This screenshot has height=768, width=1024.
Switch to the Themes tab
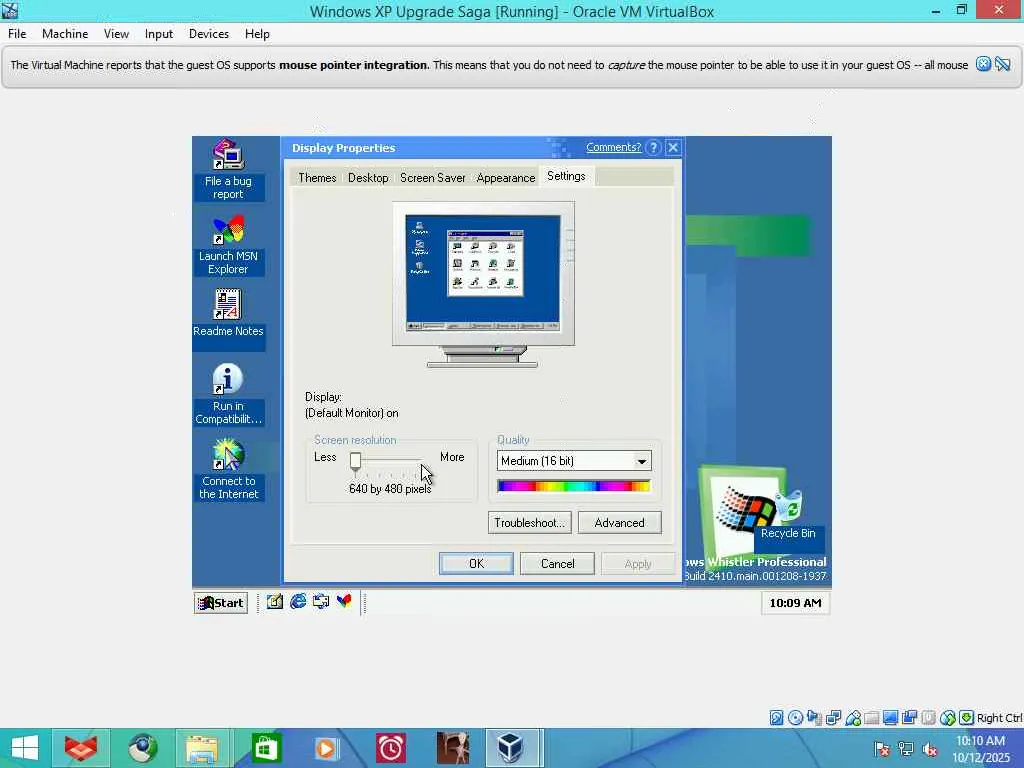pos(317,178)
